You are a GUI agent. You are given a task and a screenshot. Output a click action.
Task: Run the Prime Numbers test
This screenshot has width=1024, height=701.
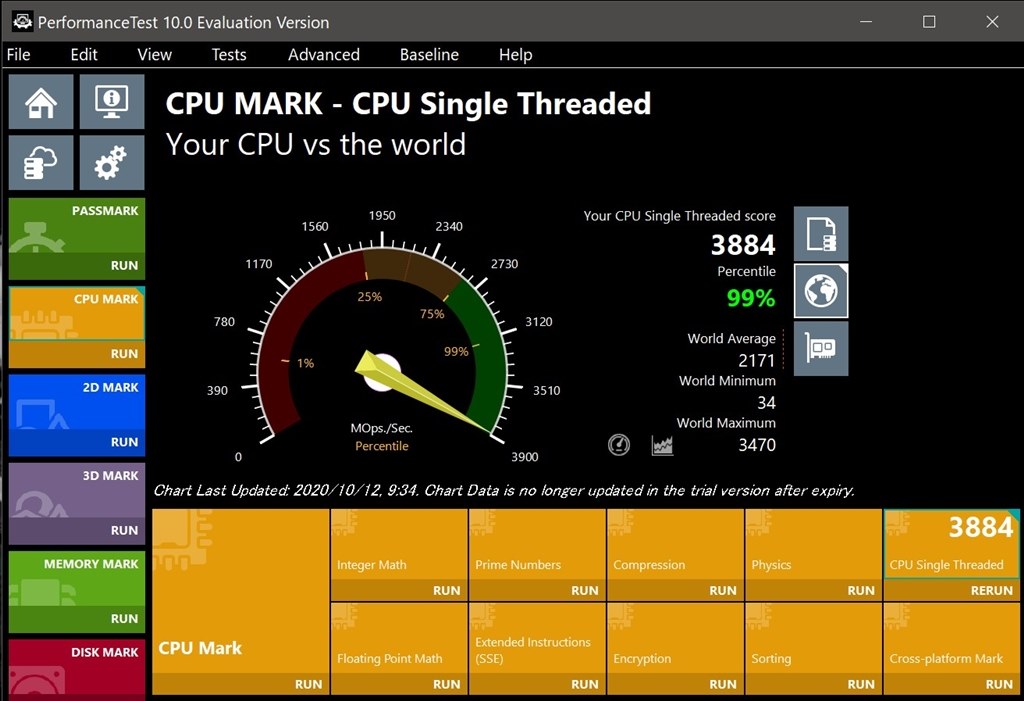537,590
